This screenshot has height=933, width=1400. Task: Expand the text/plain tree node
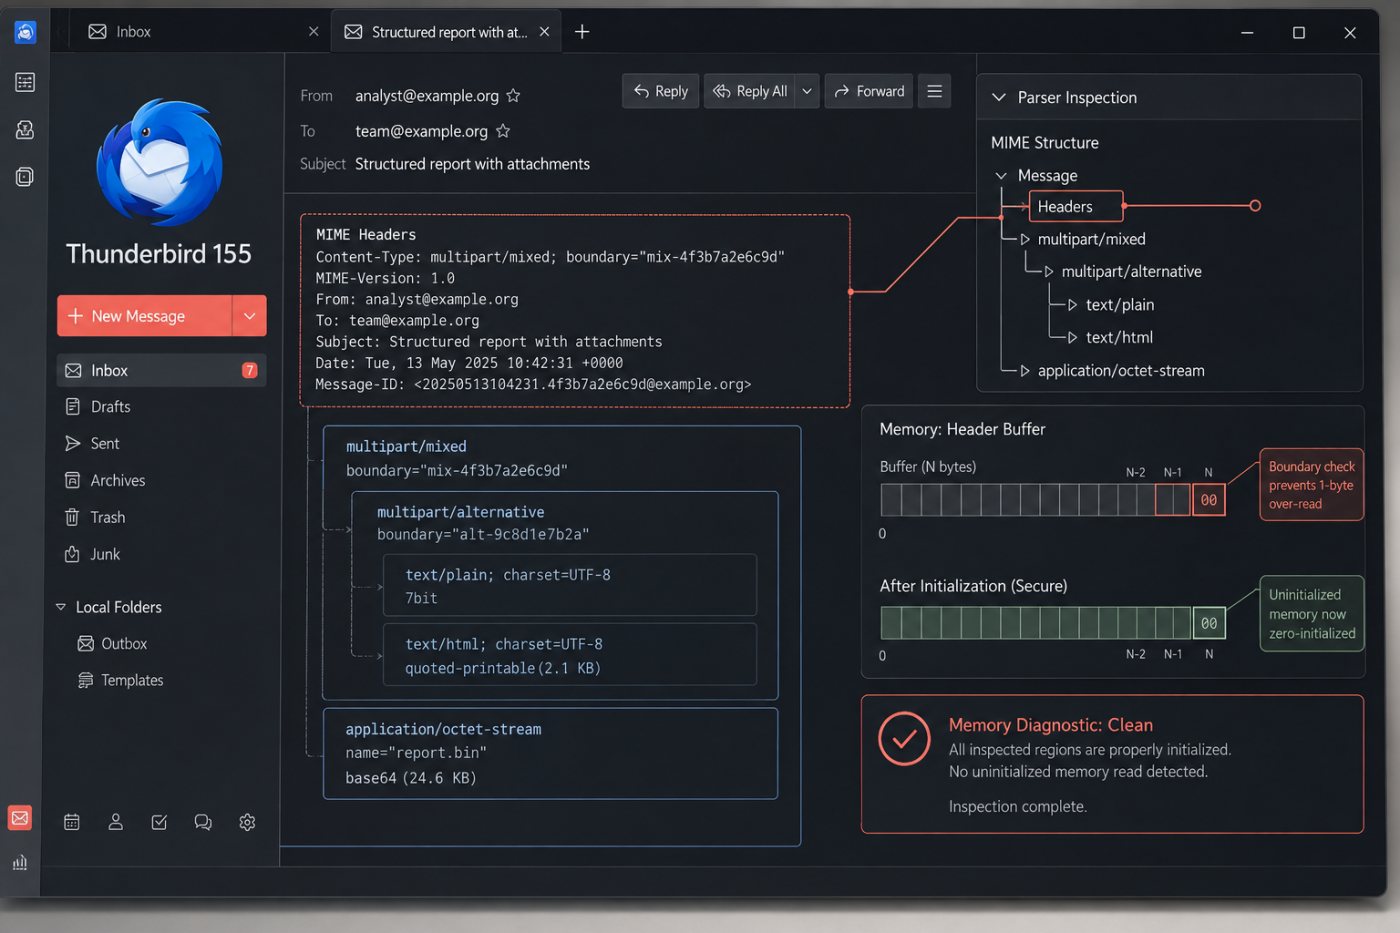1072,305
